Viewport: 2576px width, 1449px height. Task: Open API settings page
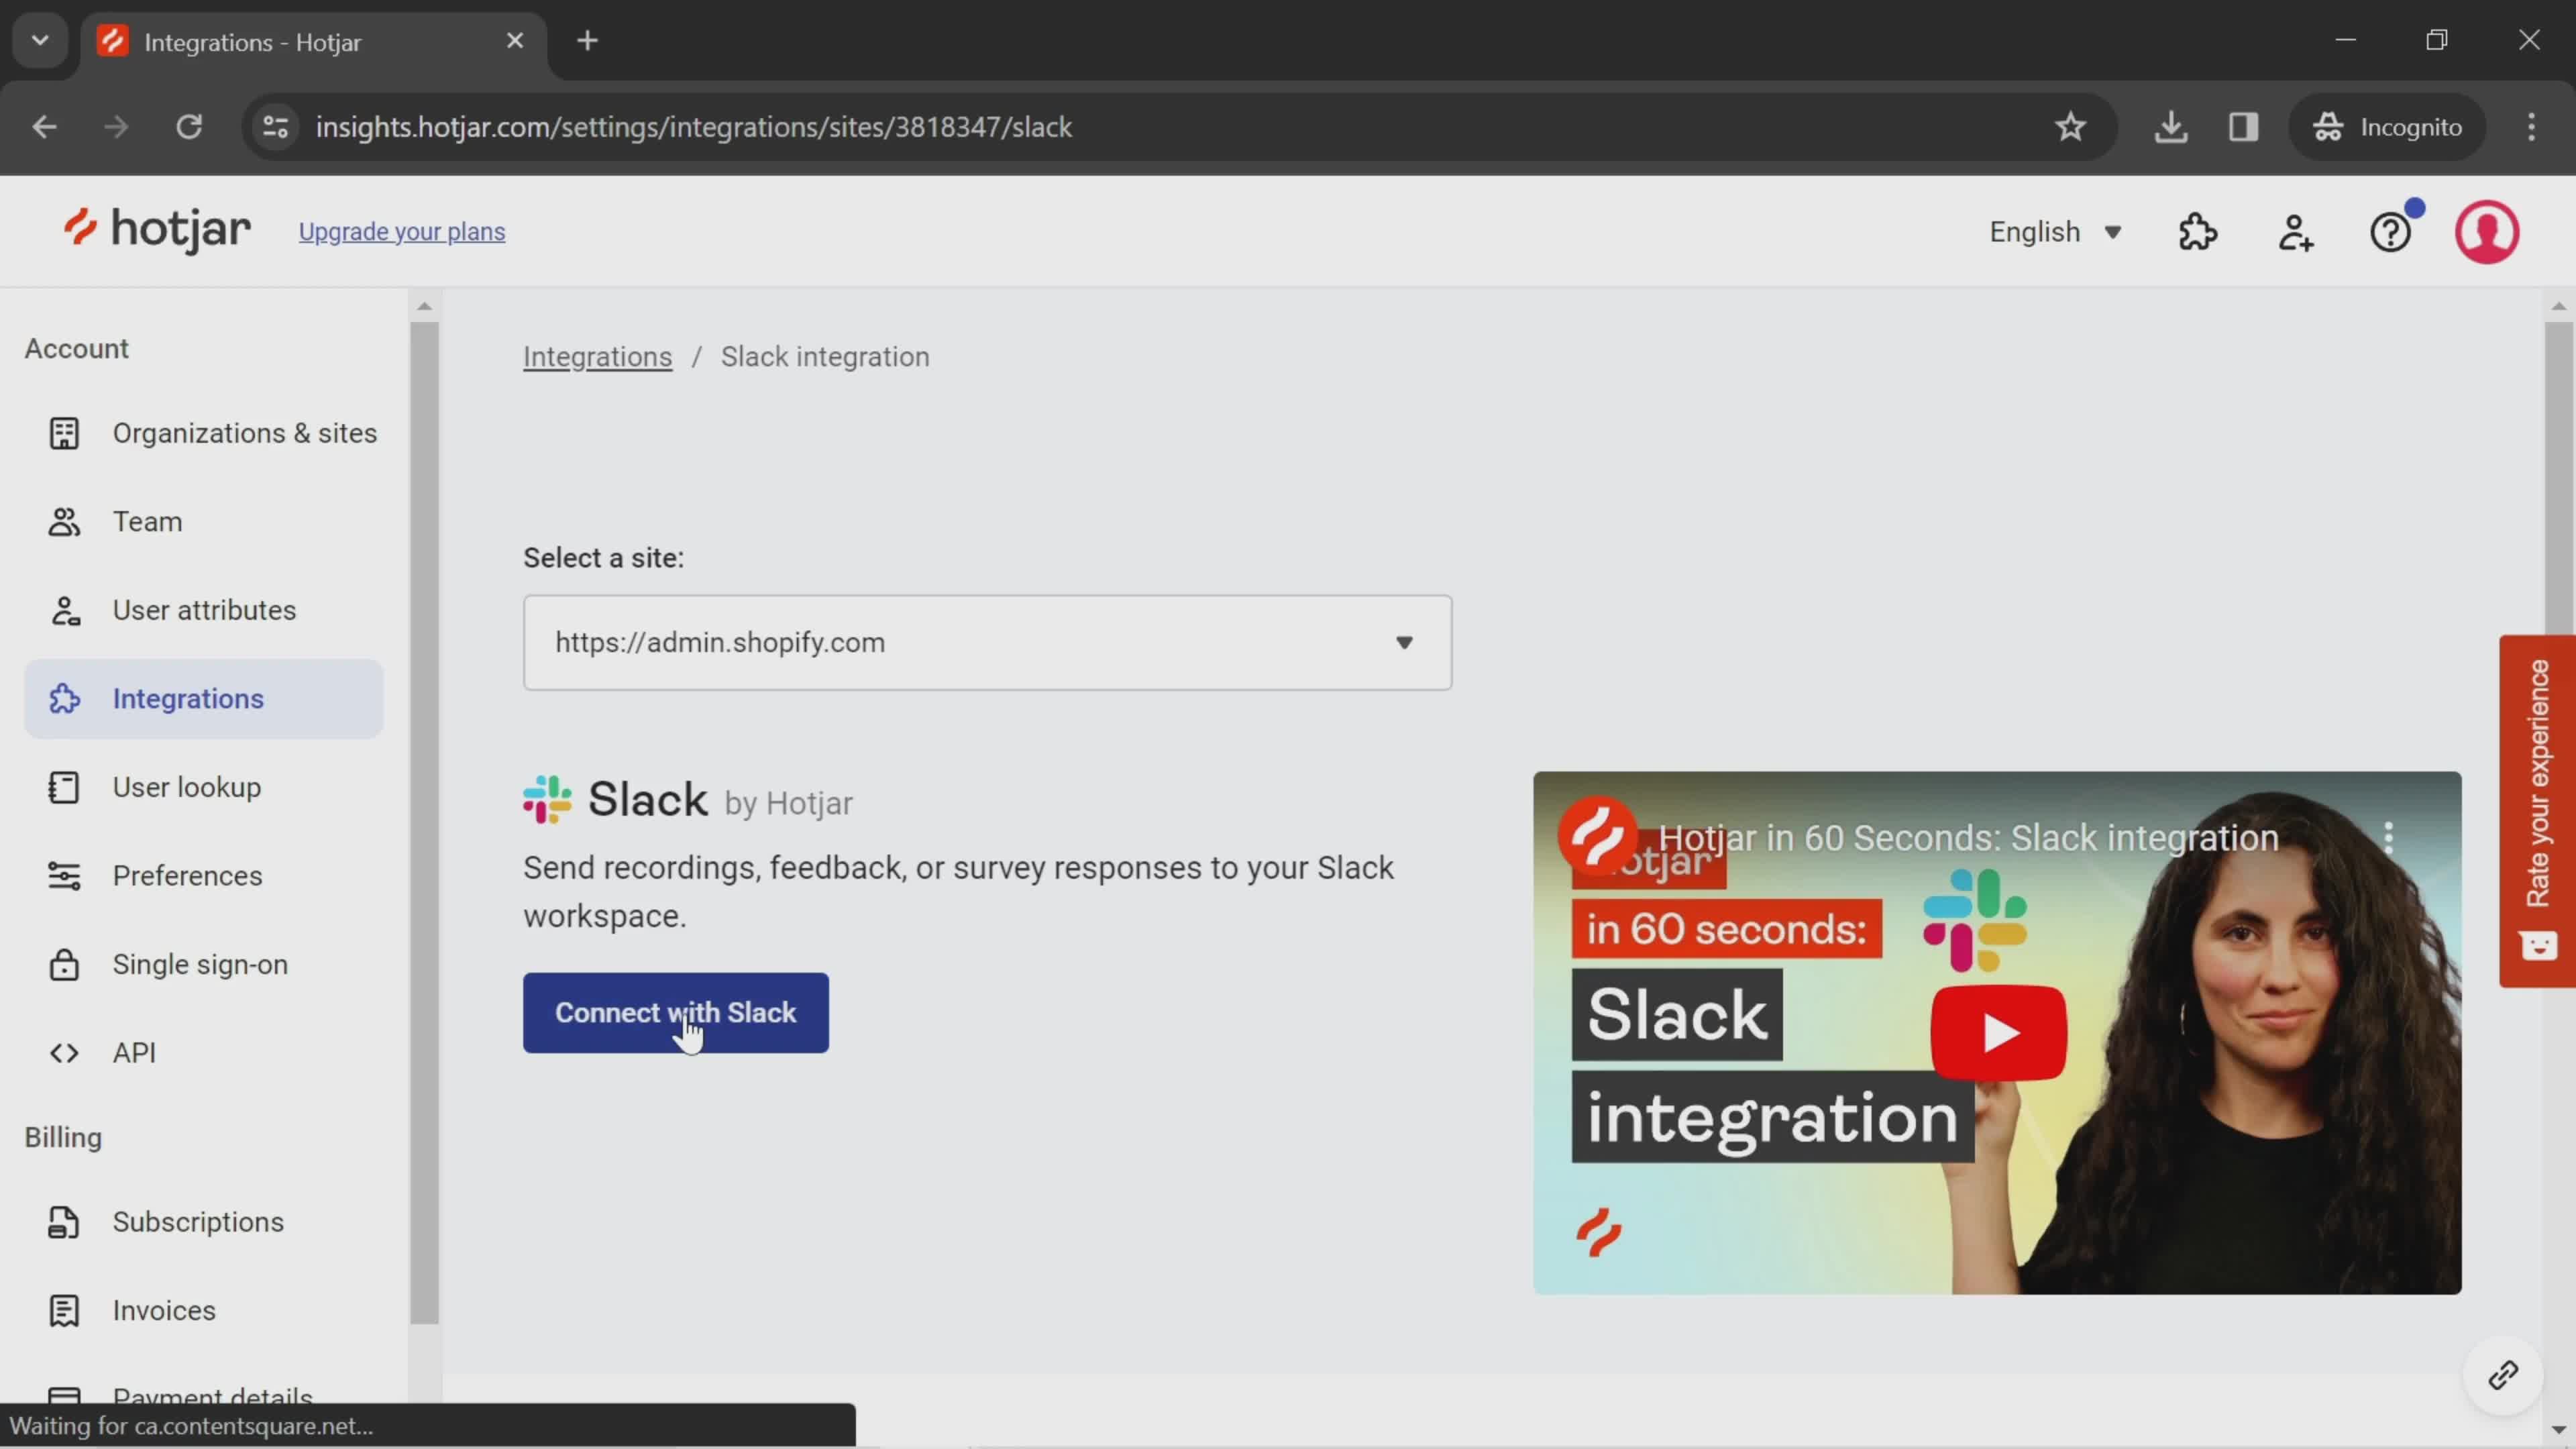point(134,1051)
